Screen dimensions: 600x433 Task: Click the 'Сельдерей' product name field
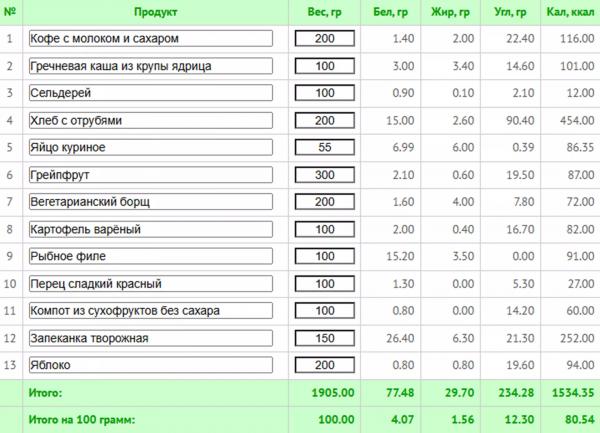pos(151,93)
